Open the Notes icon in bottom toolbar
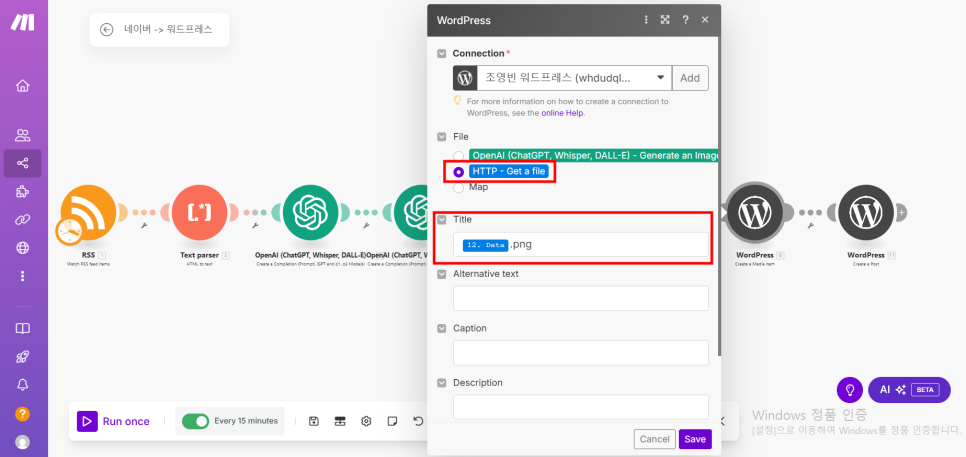Screen dimensions: 966x457 pyautogui.click(x=392, y=421)
